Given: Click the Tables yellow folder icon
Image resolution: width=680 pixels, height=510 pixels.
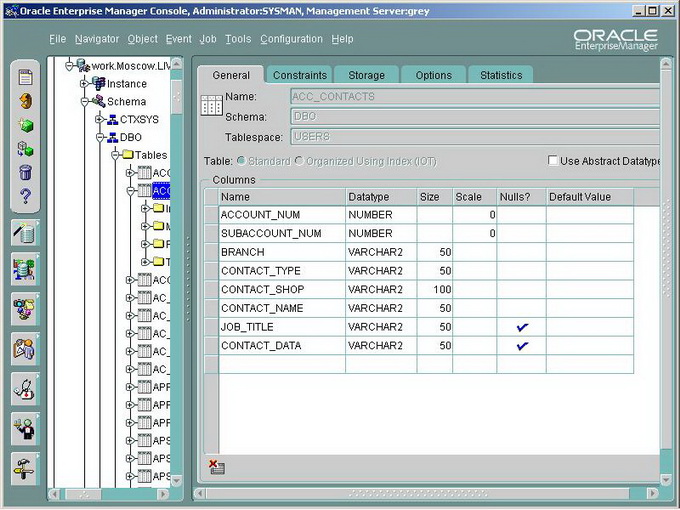Looking at the screenshot, I should [128, 154].
